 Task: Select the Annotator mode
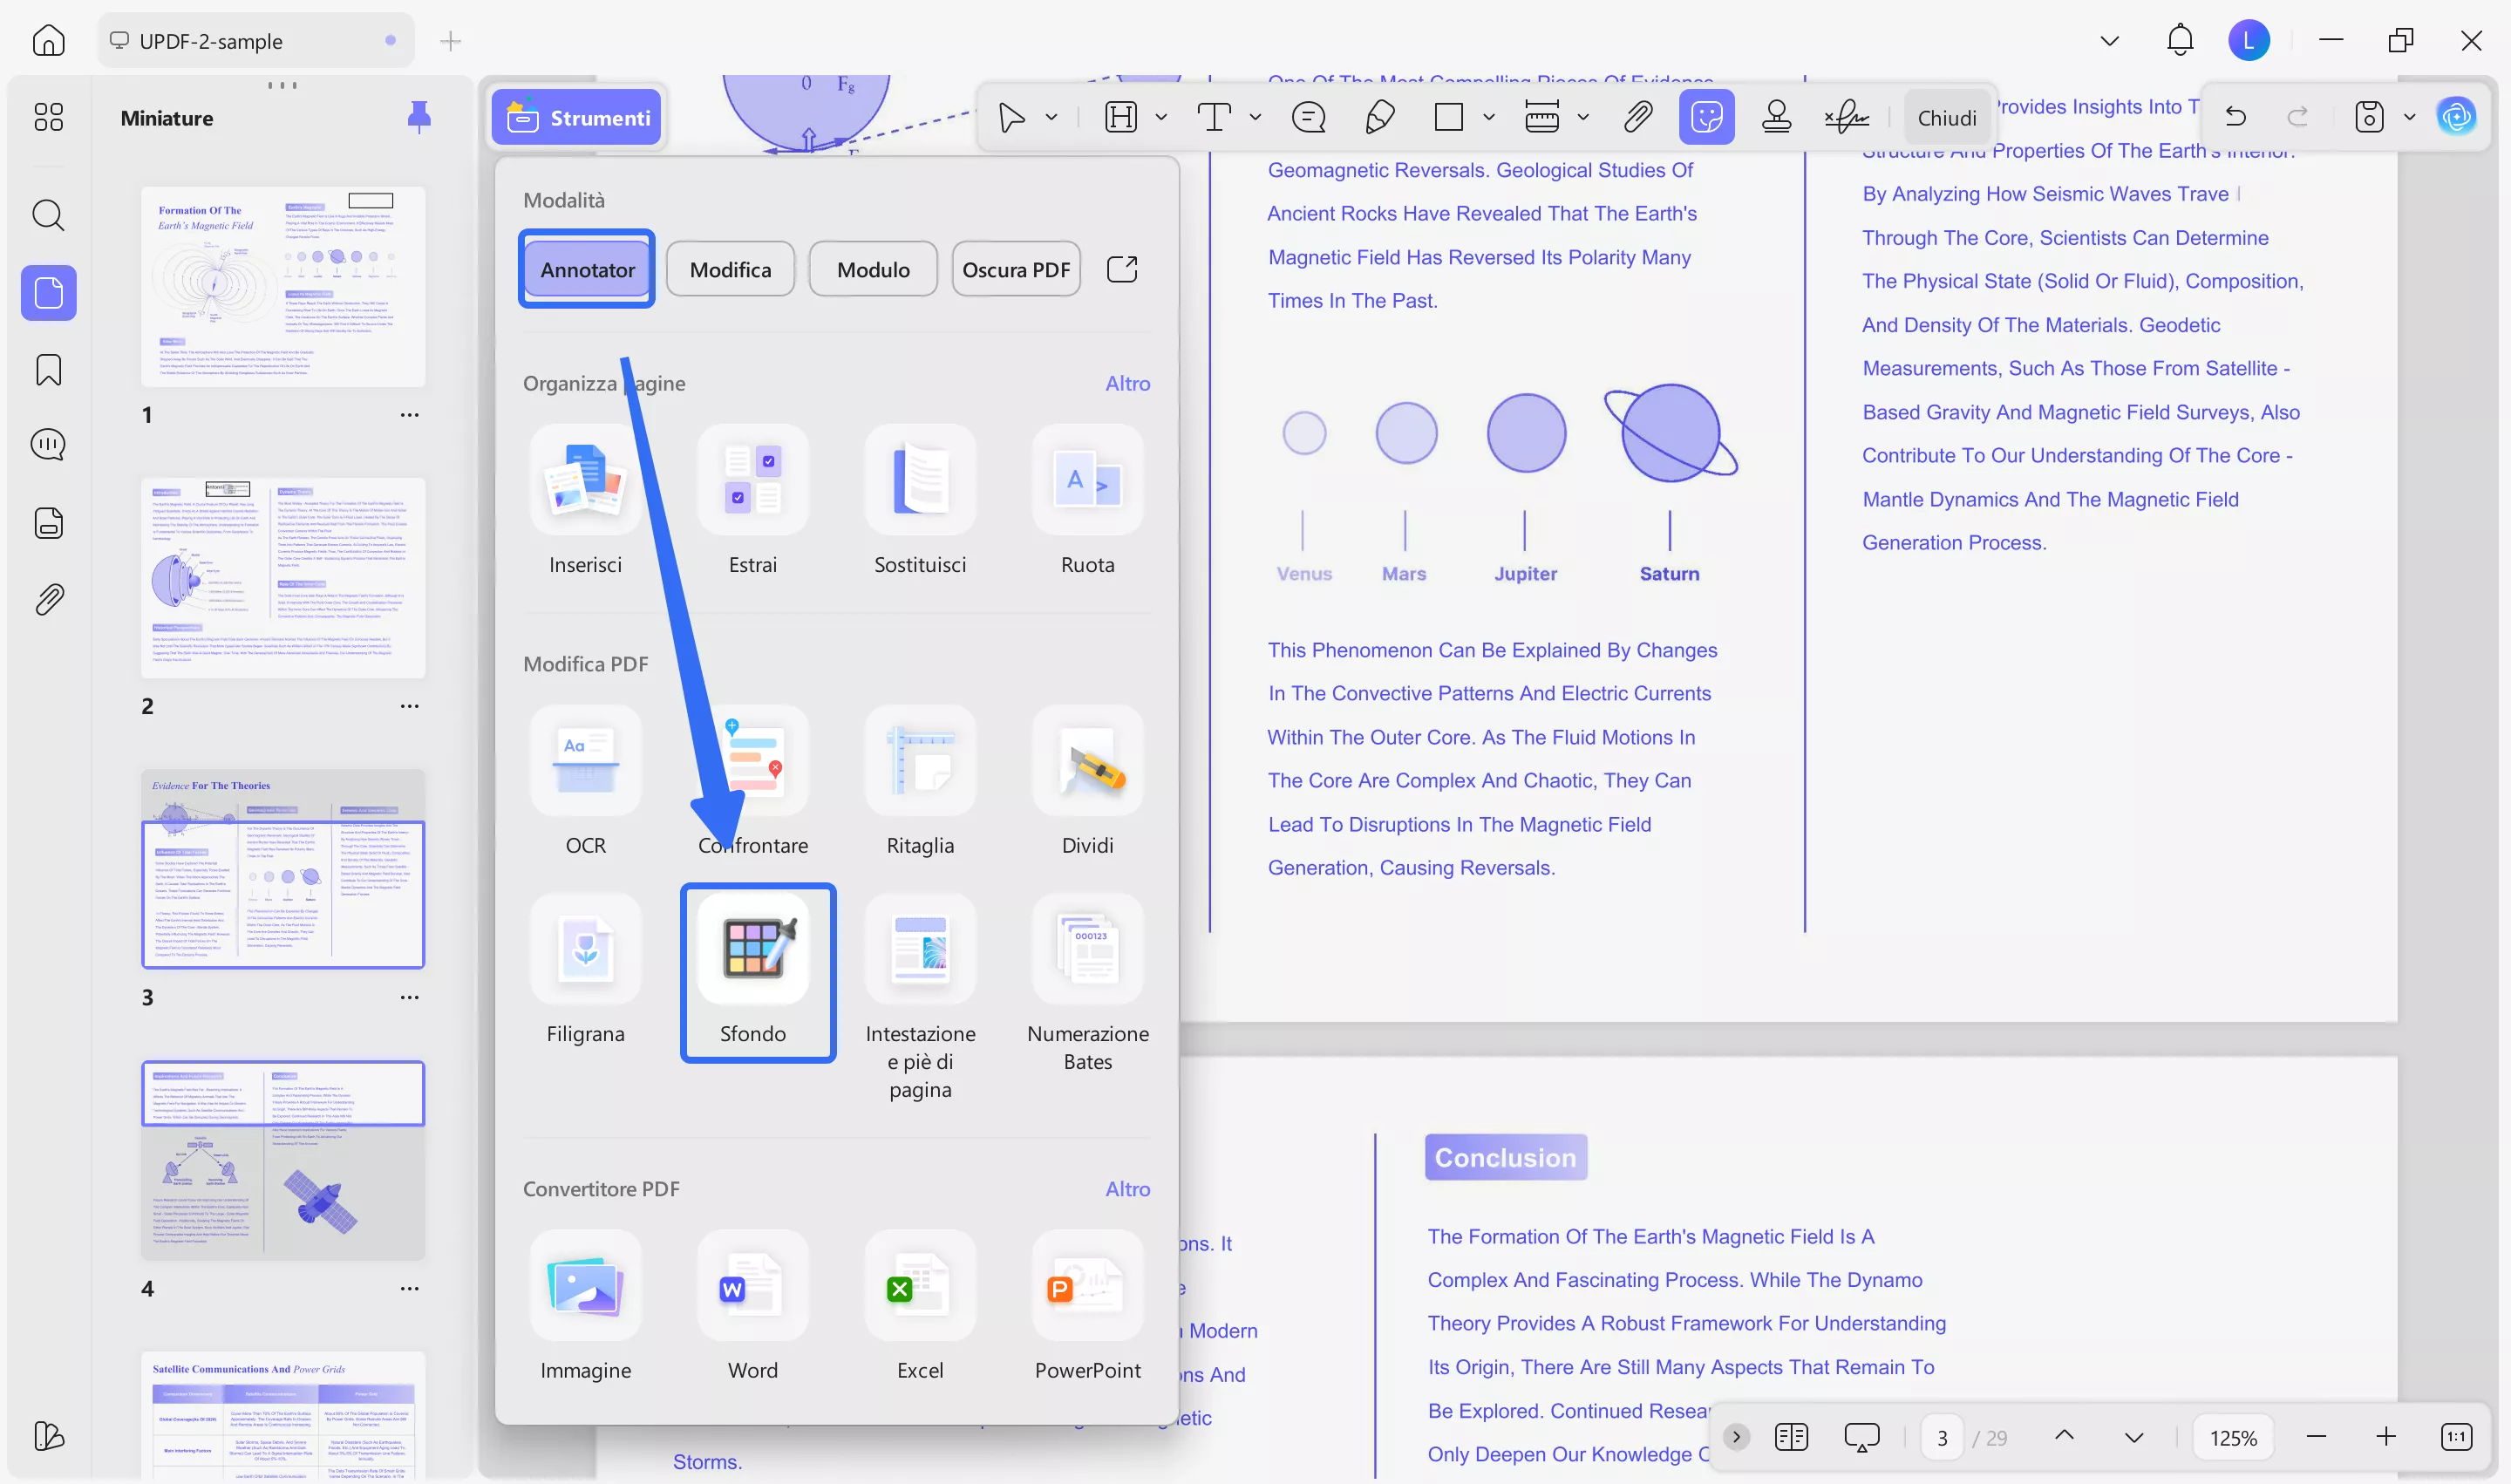[586, 268]
